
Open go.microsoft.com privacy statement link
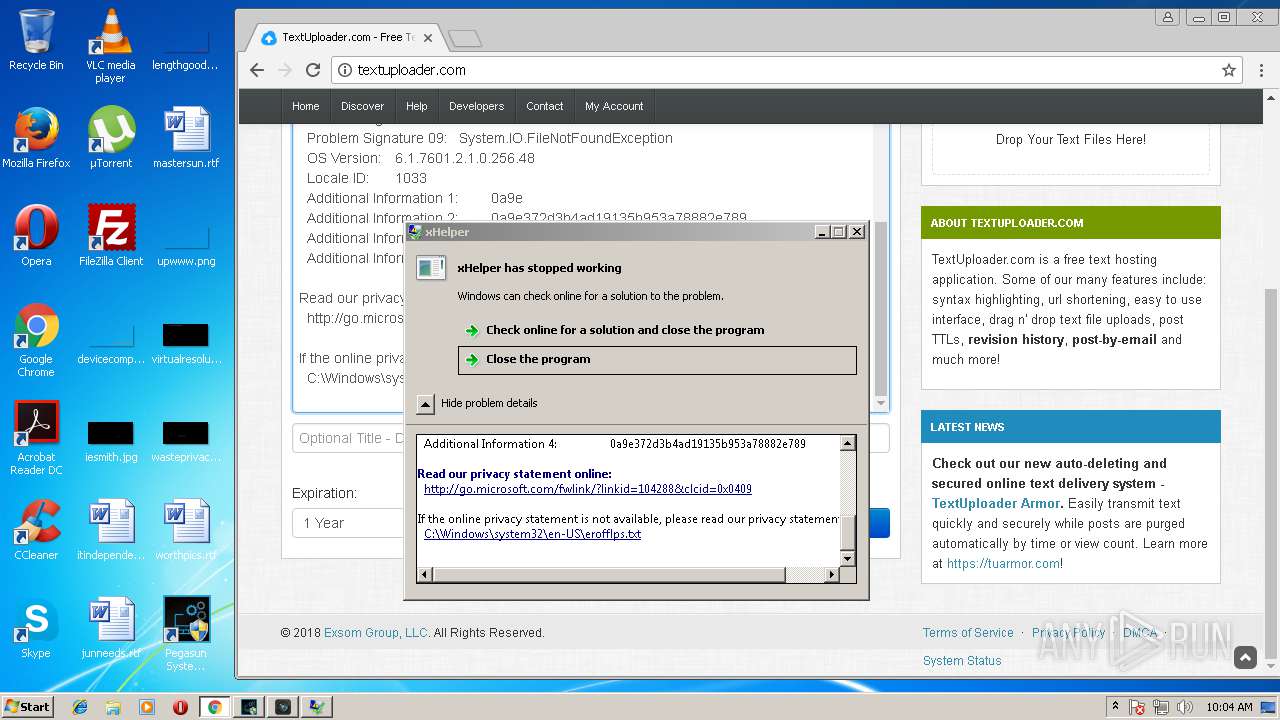pos(588,490)
